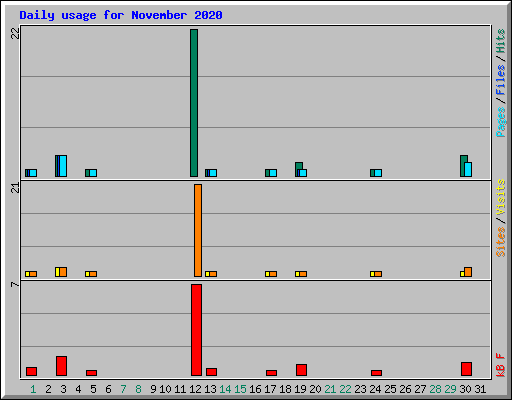Image resolution: width=512 pixels, height=400 pixels.
Task: Click the orange Sites bar for day 3
Action: tap(63, 272)
